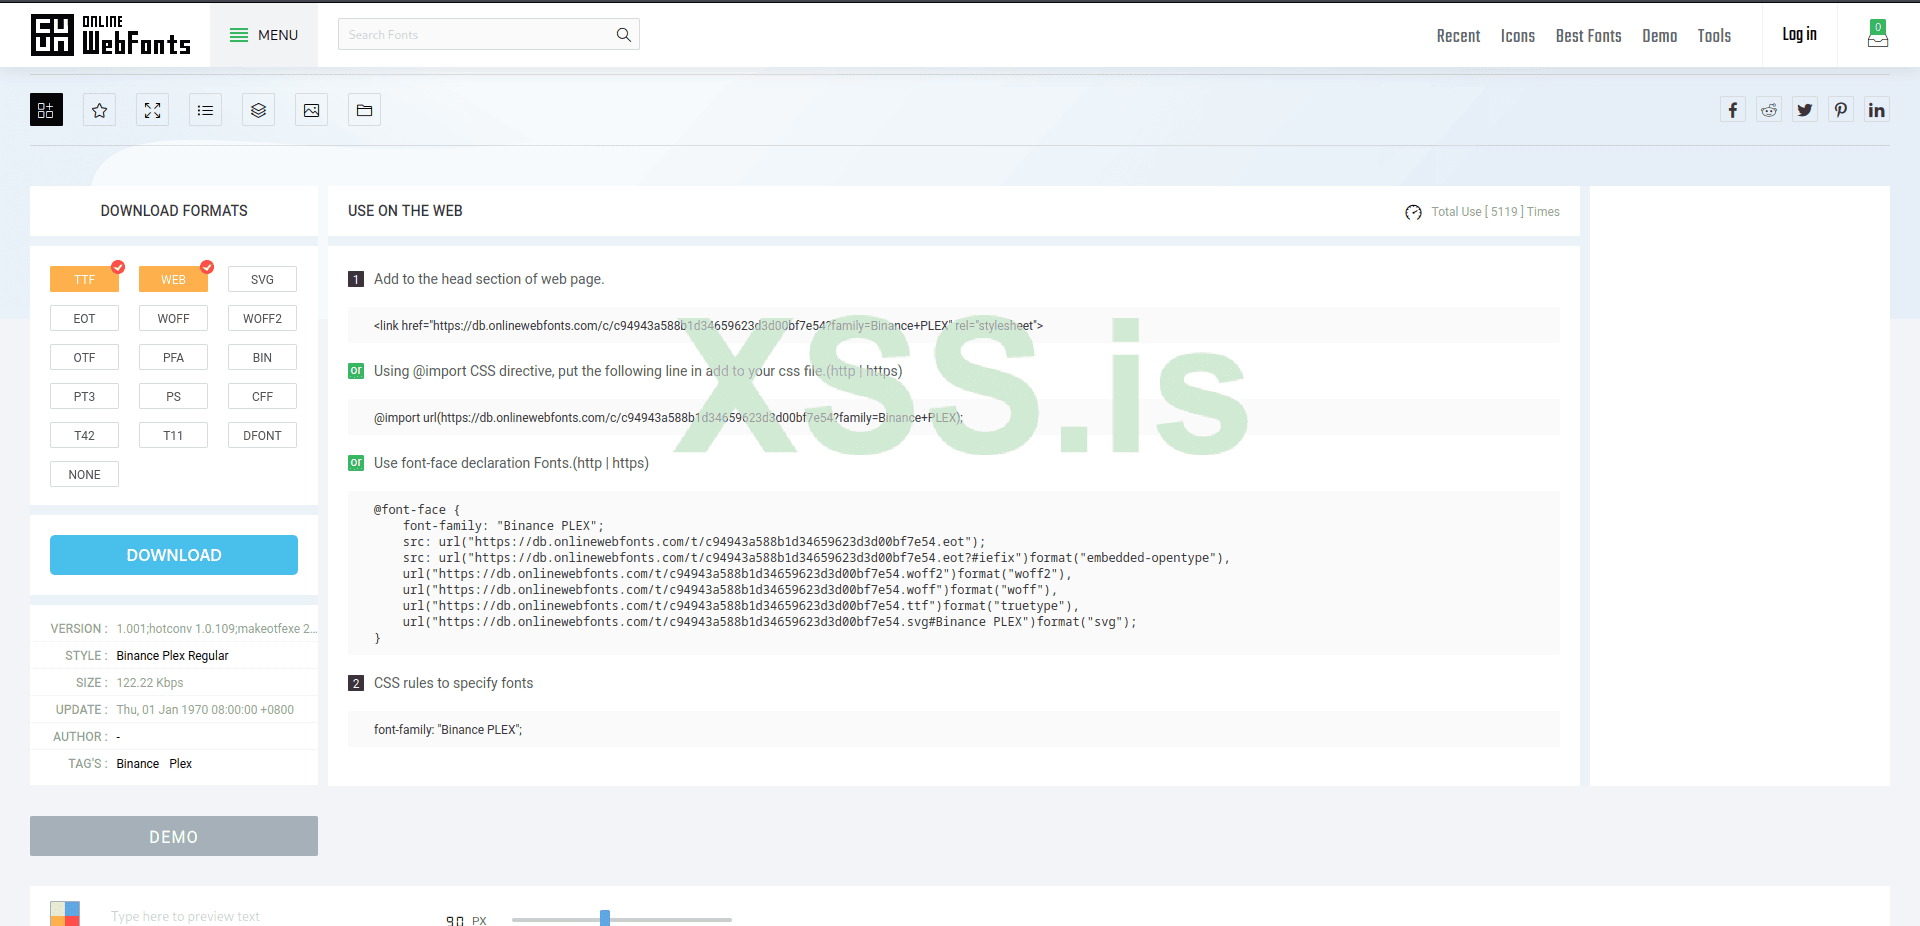This screenshot has height=926, width=1920.
Task: Click the layers stack icon
Action: pyautogui.click(x=258, y=110)
